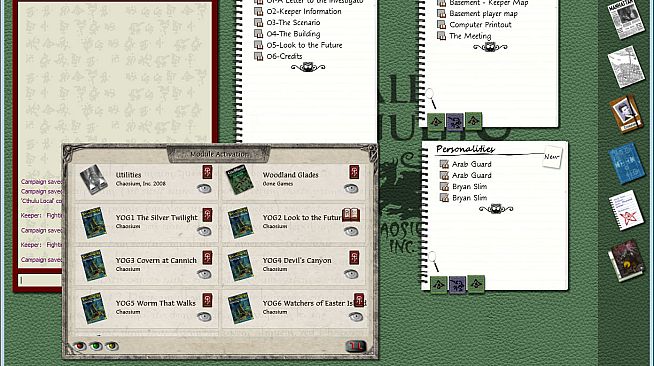This screenshot has height=366, width=654.
Task: Click the chat text entry box
Action: 40,280
